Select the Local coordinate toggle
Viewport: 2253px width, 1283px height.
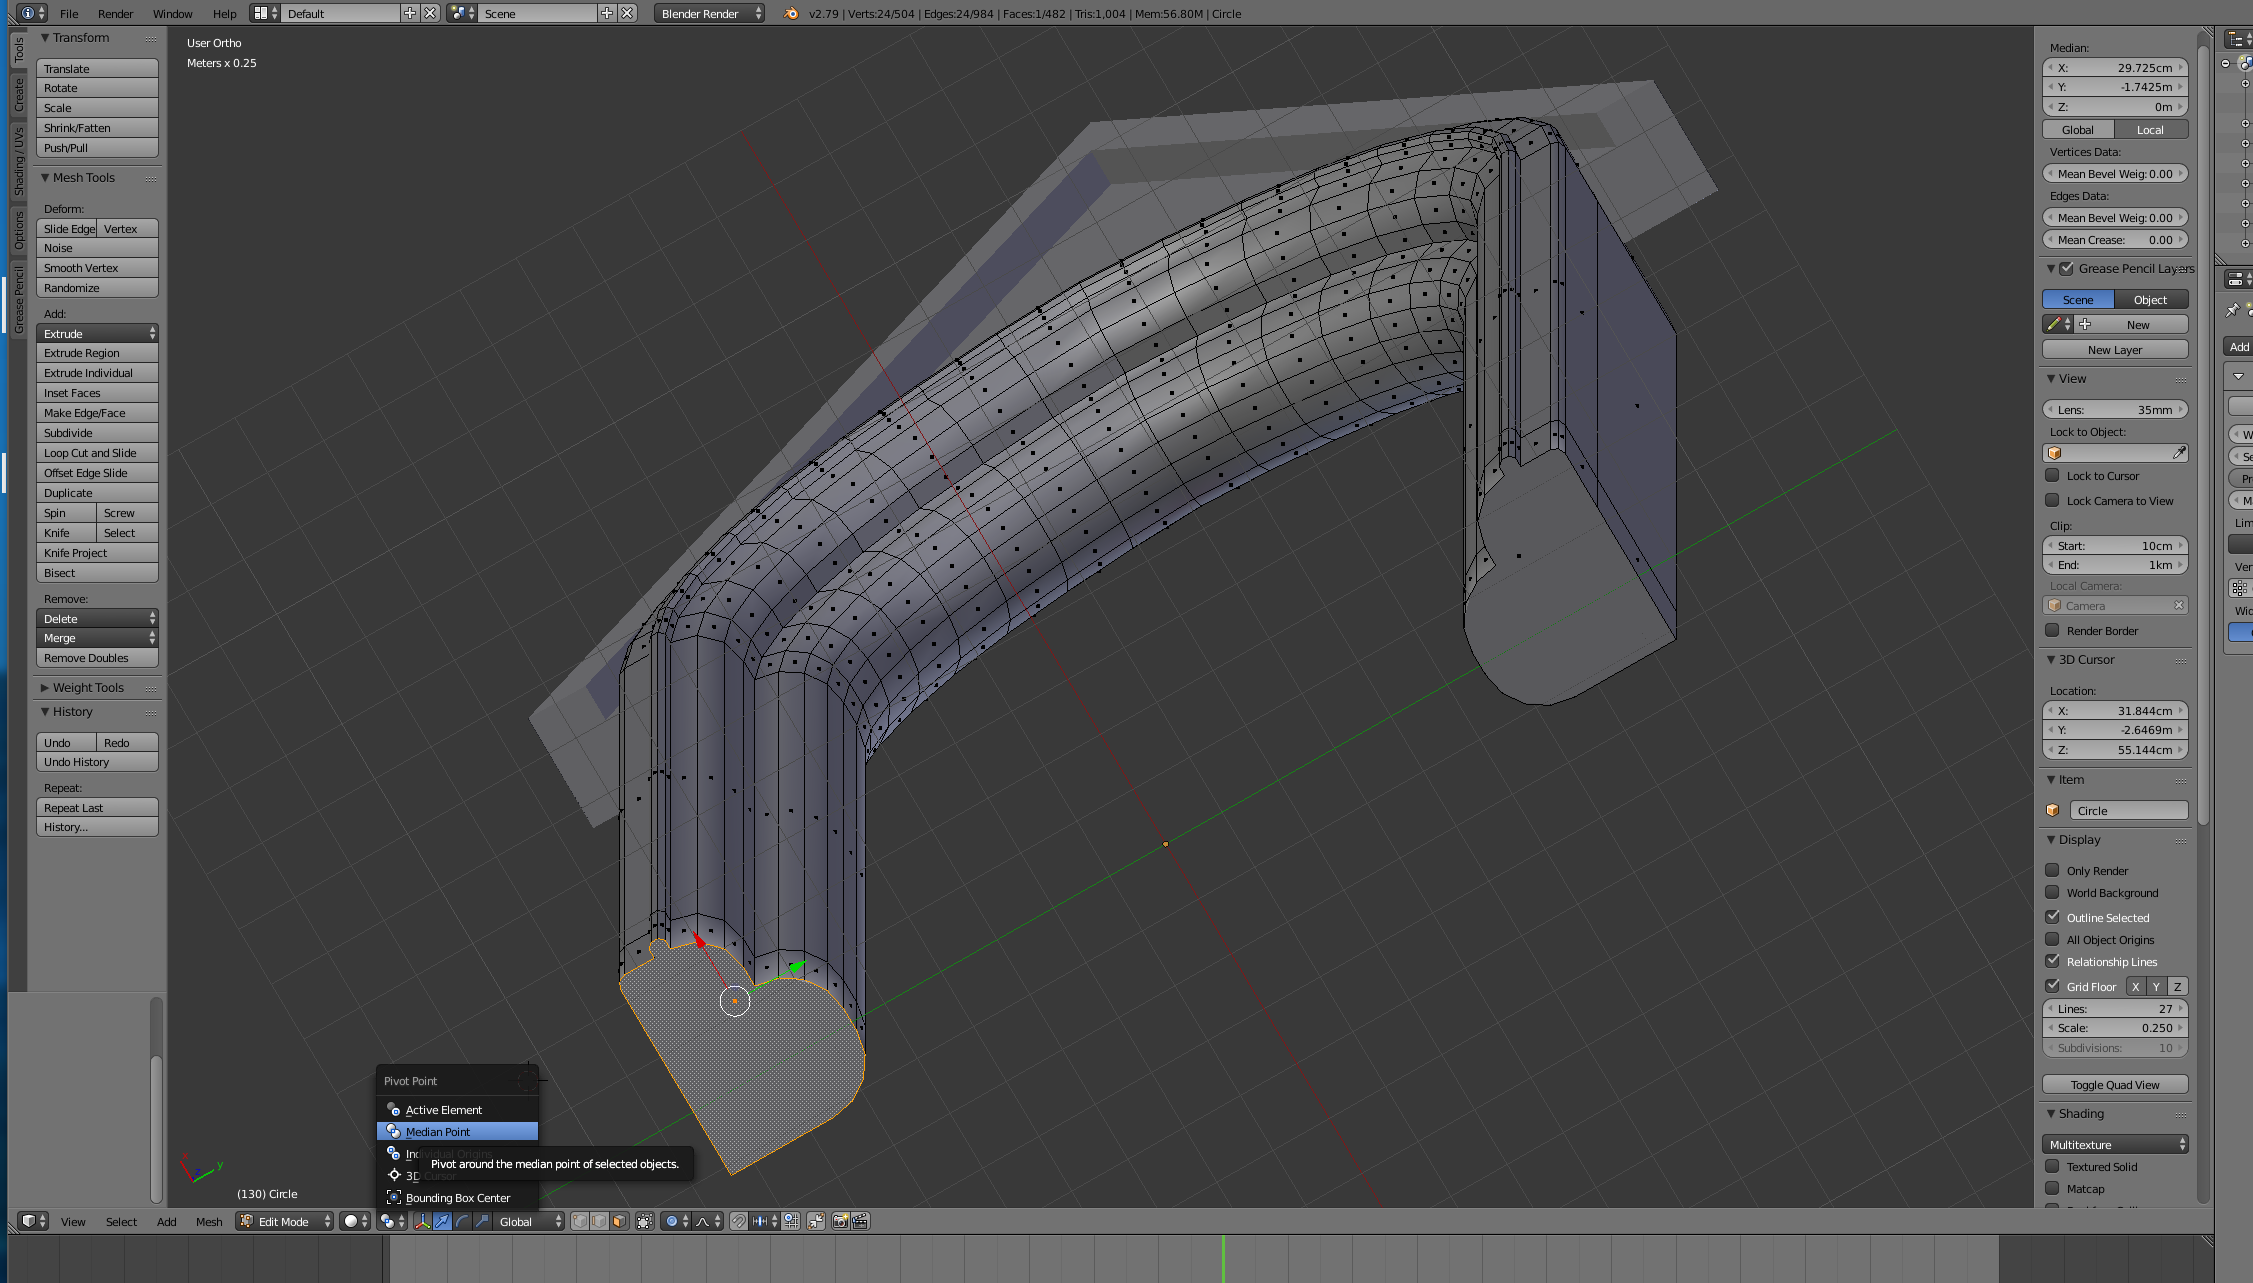[x=2151, y=129]
